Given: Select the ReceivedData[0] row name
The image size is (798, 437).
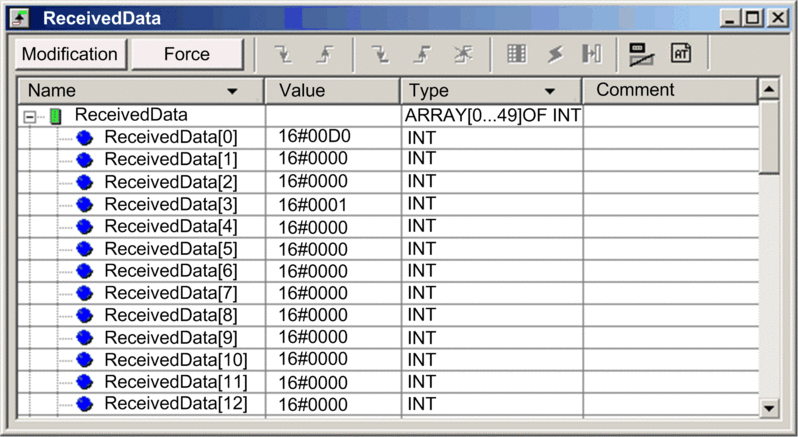Looking at the screenshot, I should coord(171,137).
